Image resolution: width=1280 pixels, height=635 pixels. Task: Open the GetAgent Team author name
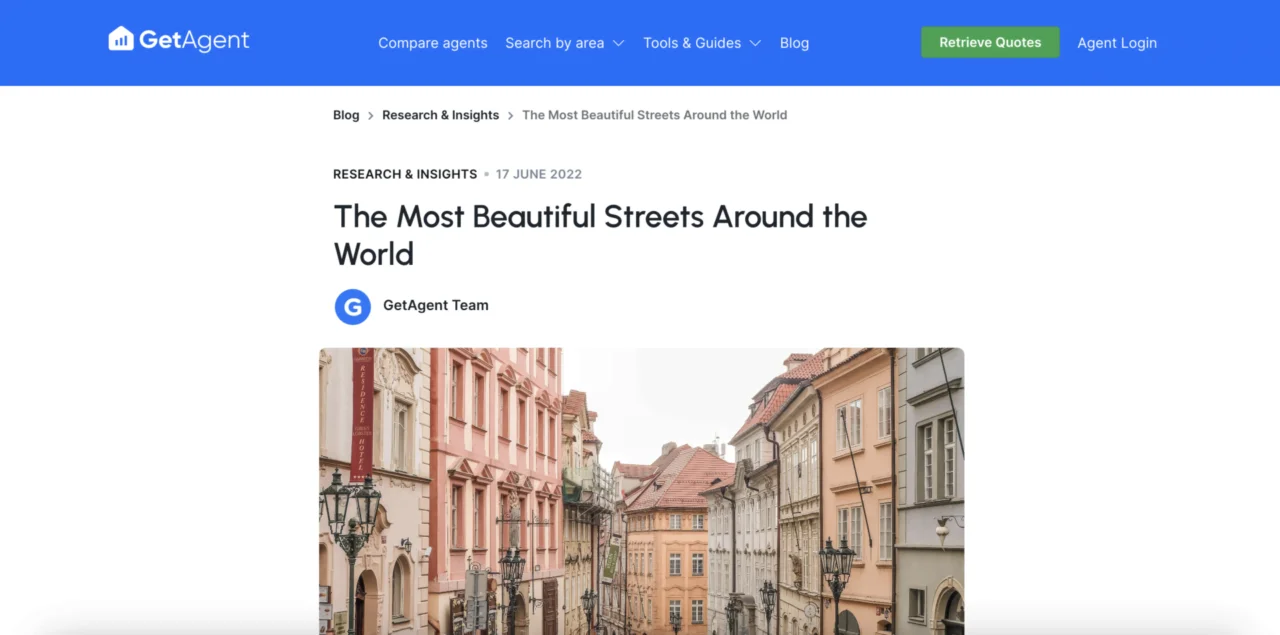click(x=436, y=305)
